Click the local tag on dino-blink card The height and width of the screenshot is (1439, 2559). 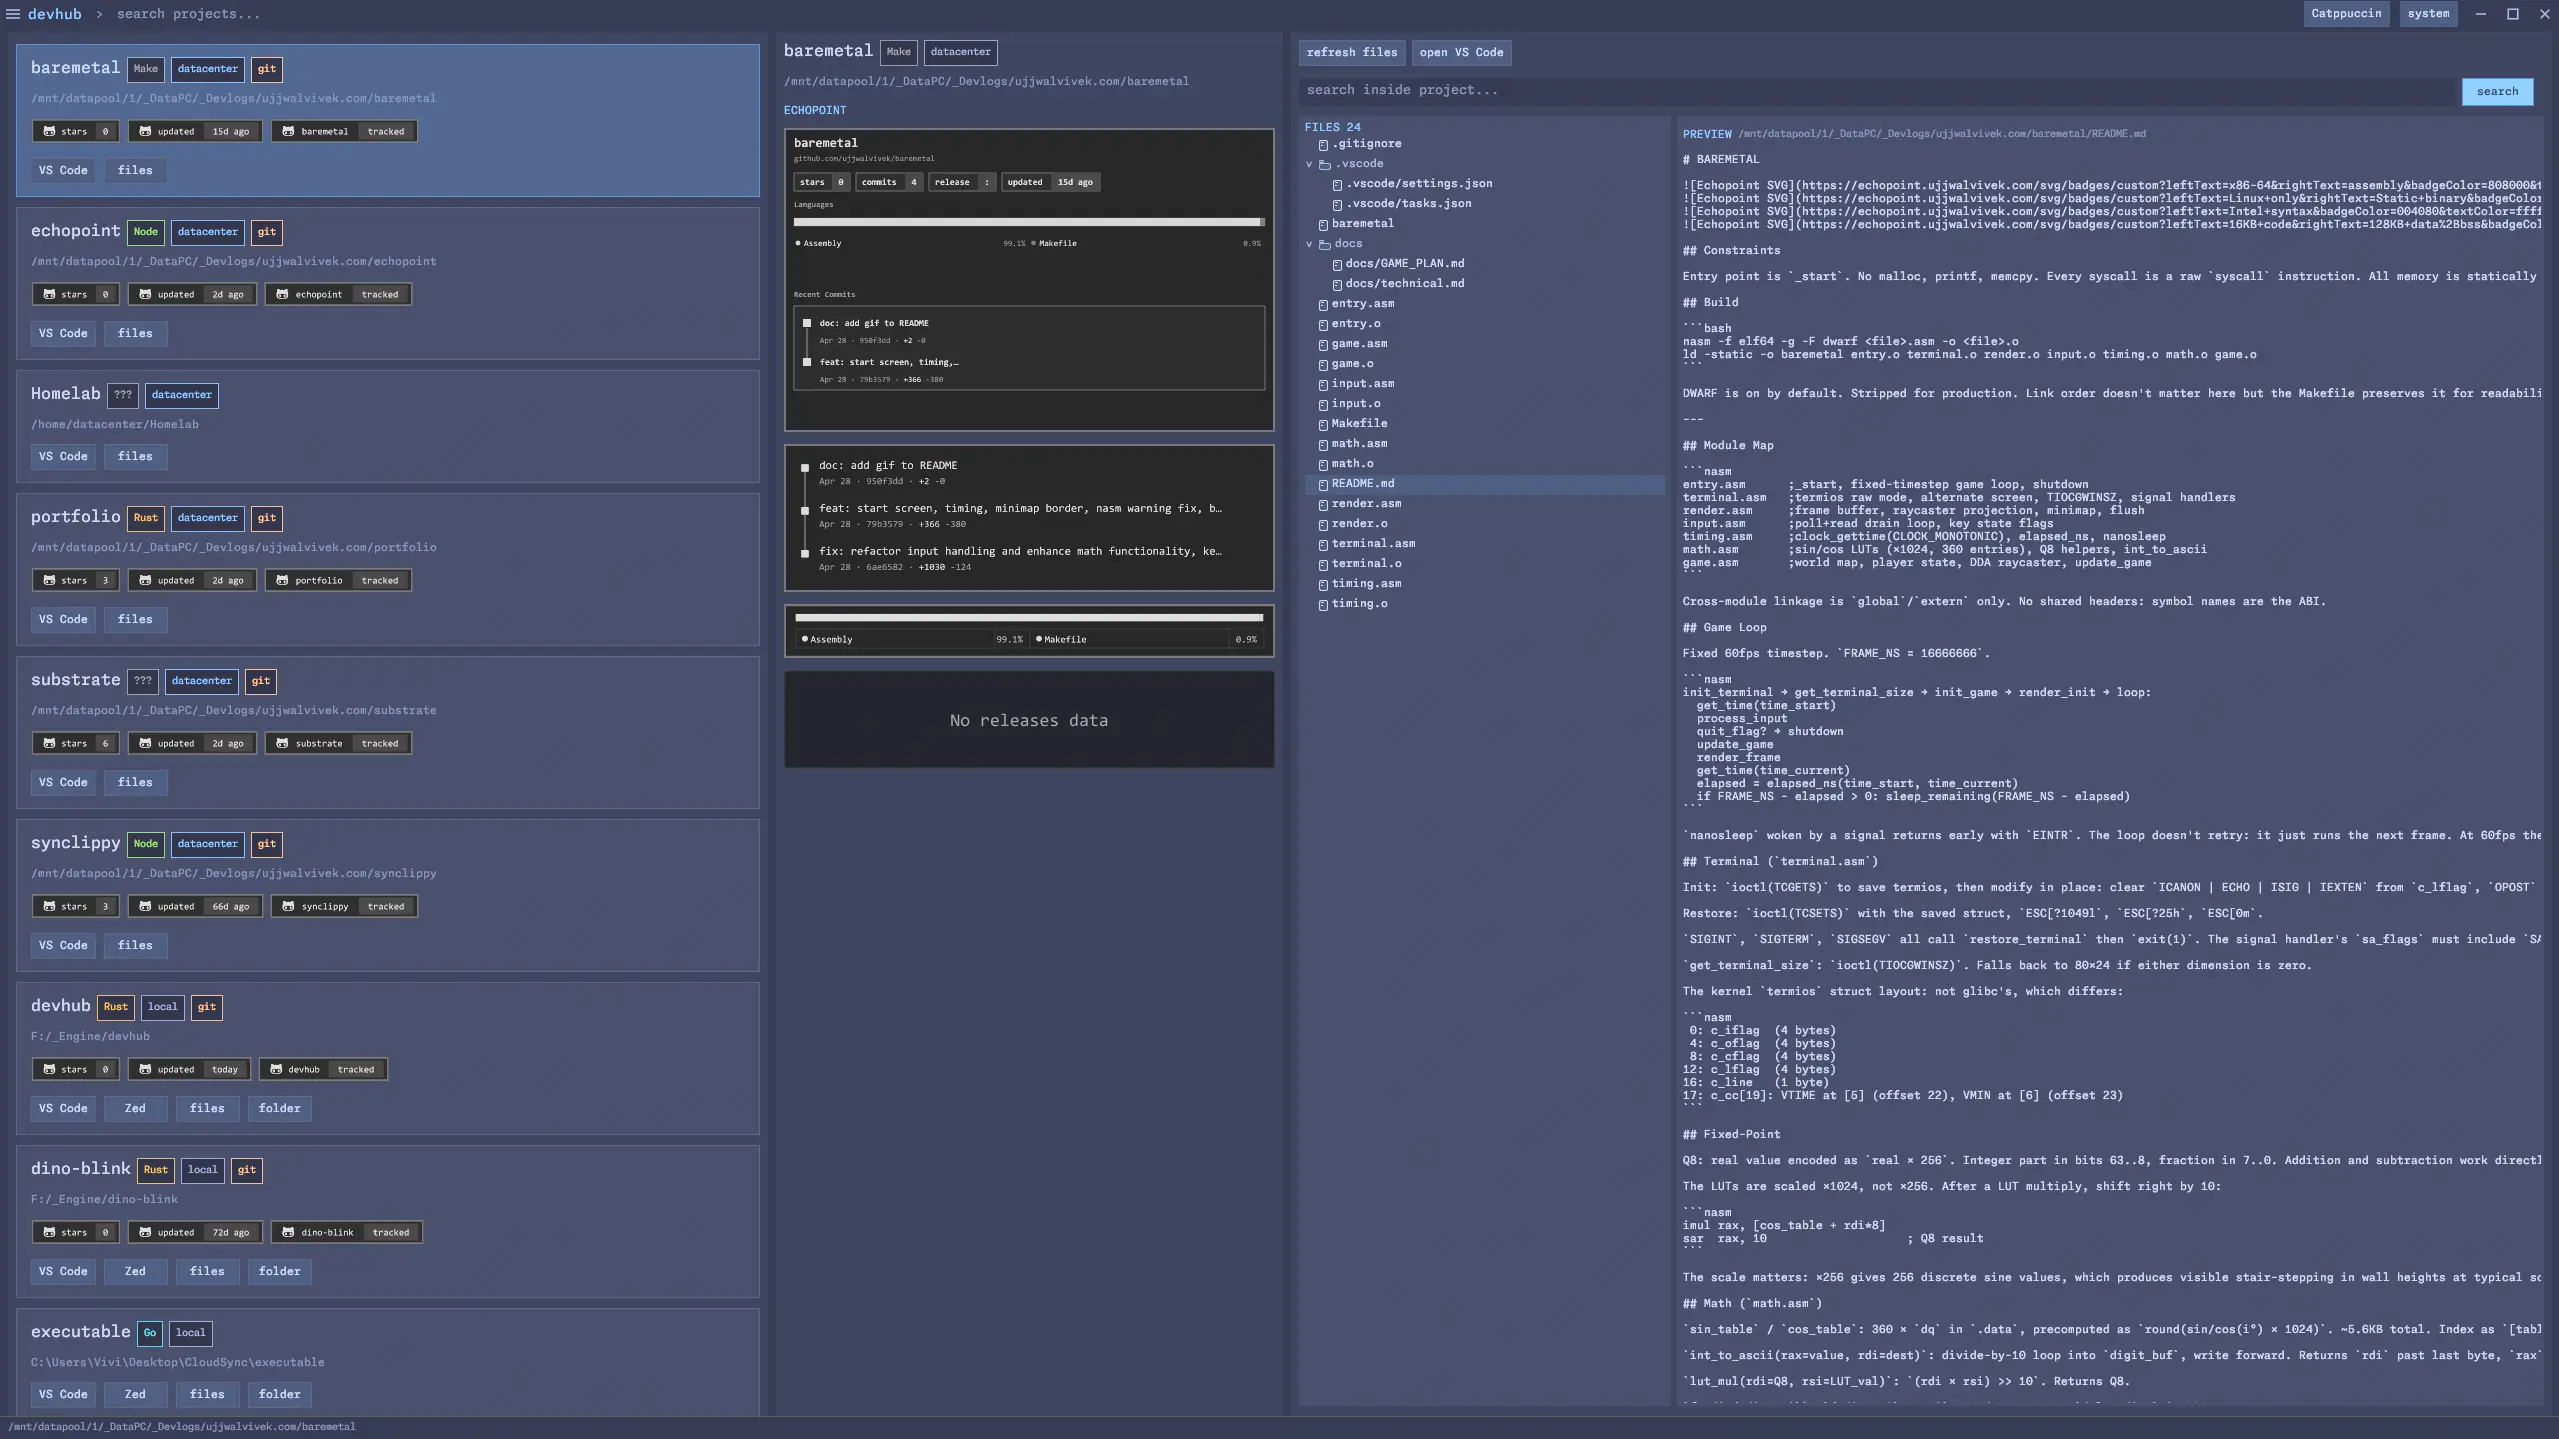click(x=202, y=1170)
